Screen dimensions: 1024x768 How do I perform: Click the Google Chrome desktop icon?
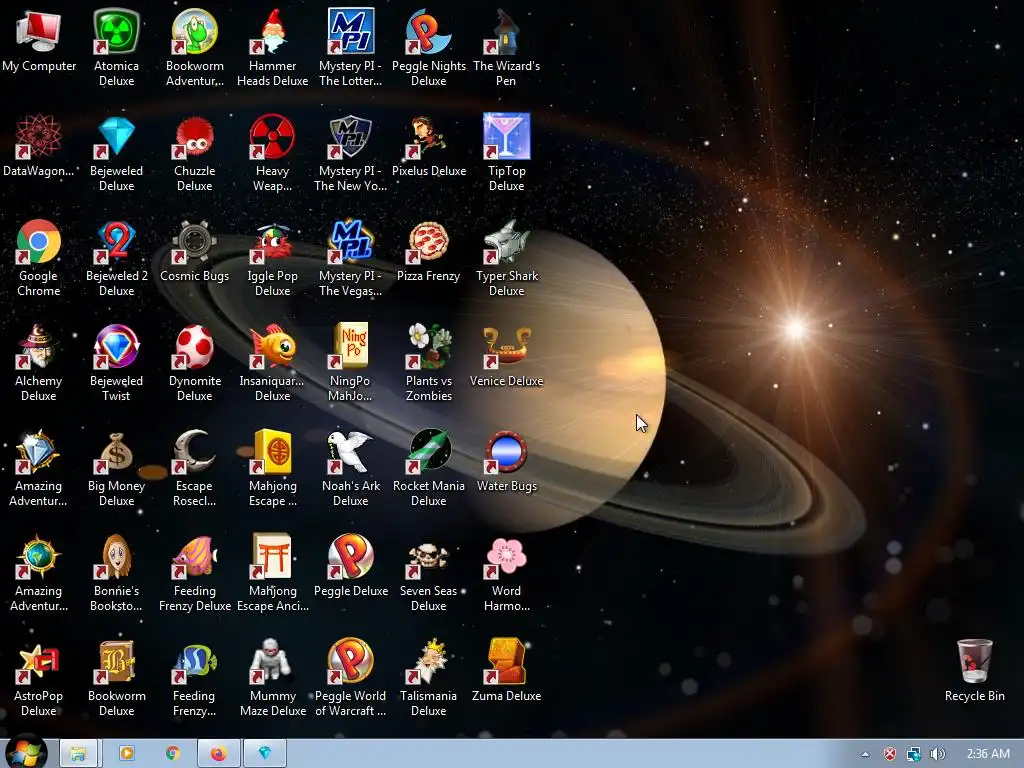tap(39, 242)
